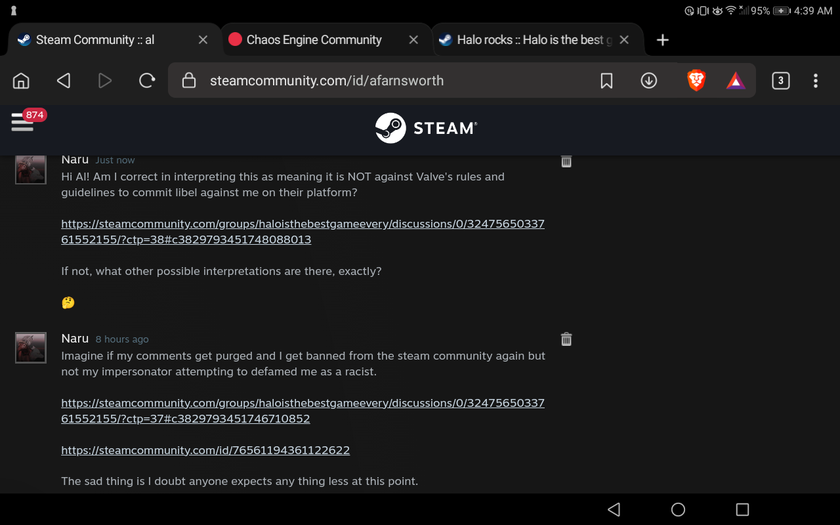Close the Steam Community tab

pos(203,40)
